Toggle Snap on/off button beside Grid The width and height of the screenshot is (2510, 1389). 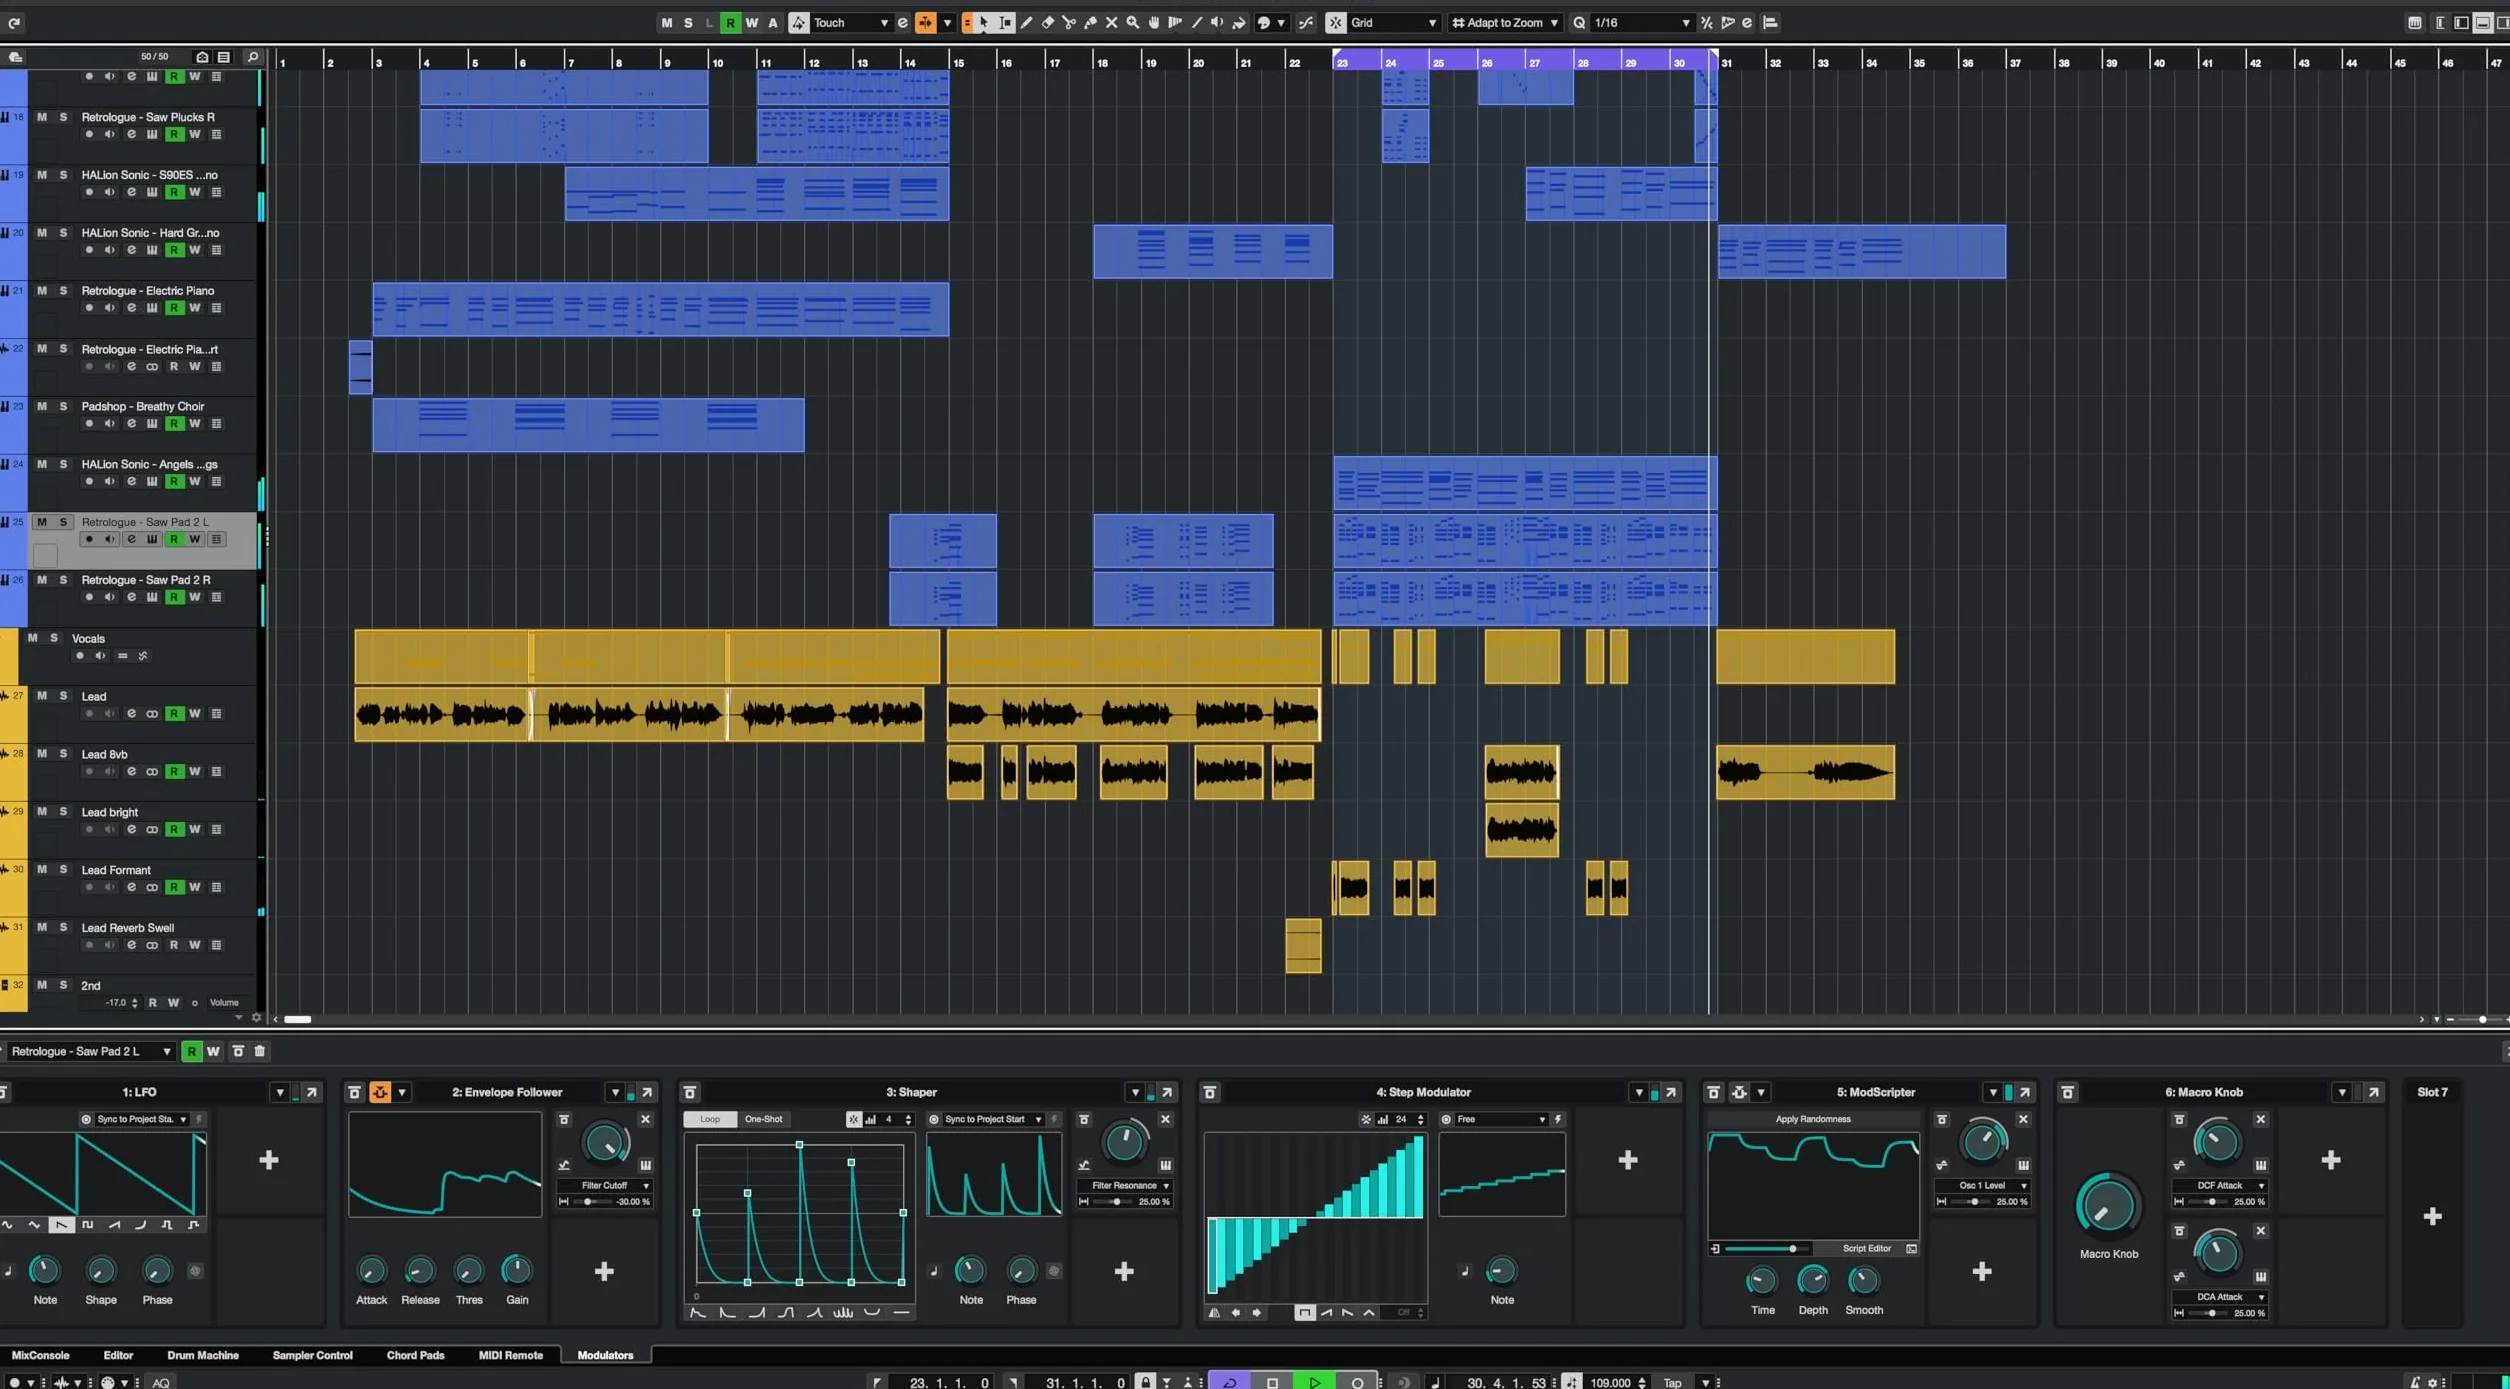click(1335, 22)
